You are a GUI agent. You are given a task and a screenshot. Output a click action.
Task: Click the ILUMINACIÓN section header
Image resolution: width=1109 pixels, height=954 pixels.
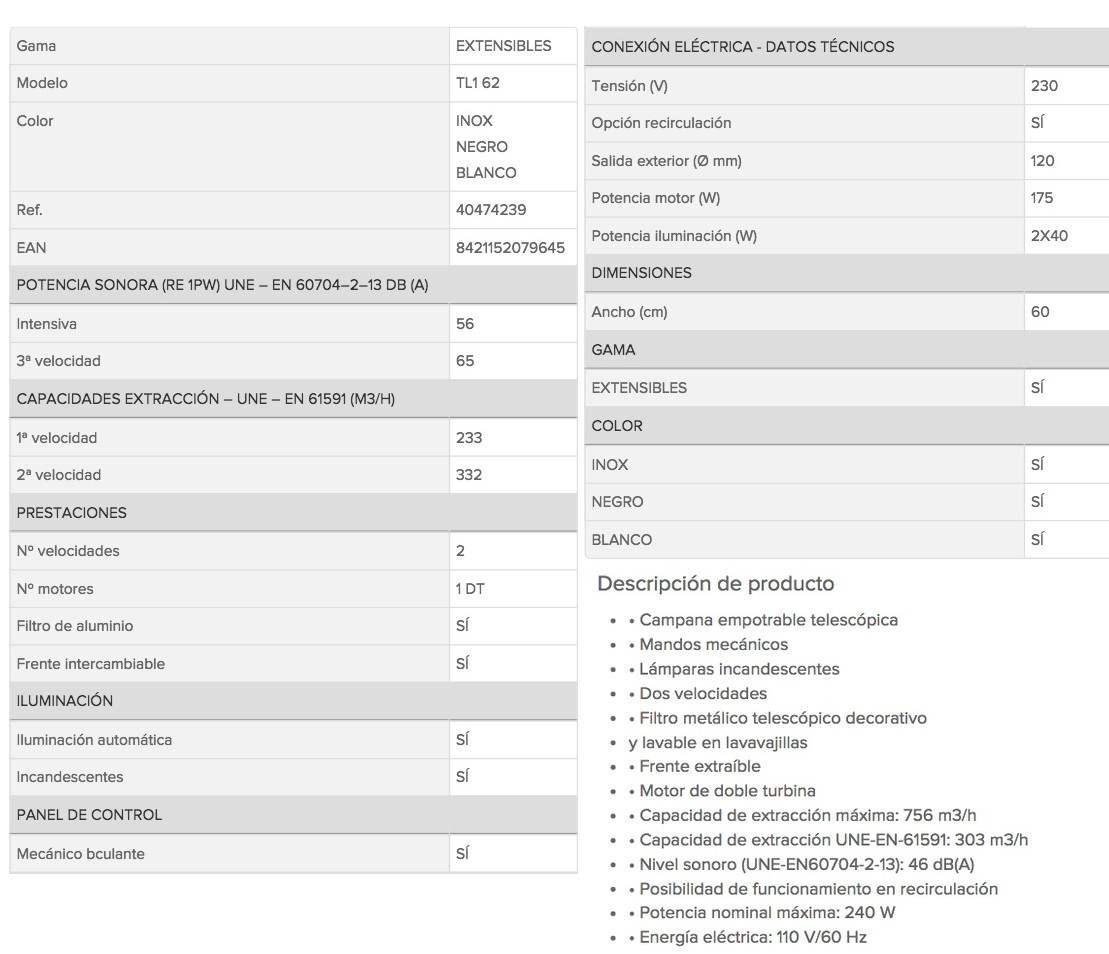pos(294,701)
